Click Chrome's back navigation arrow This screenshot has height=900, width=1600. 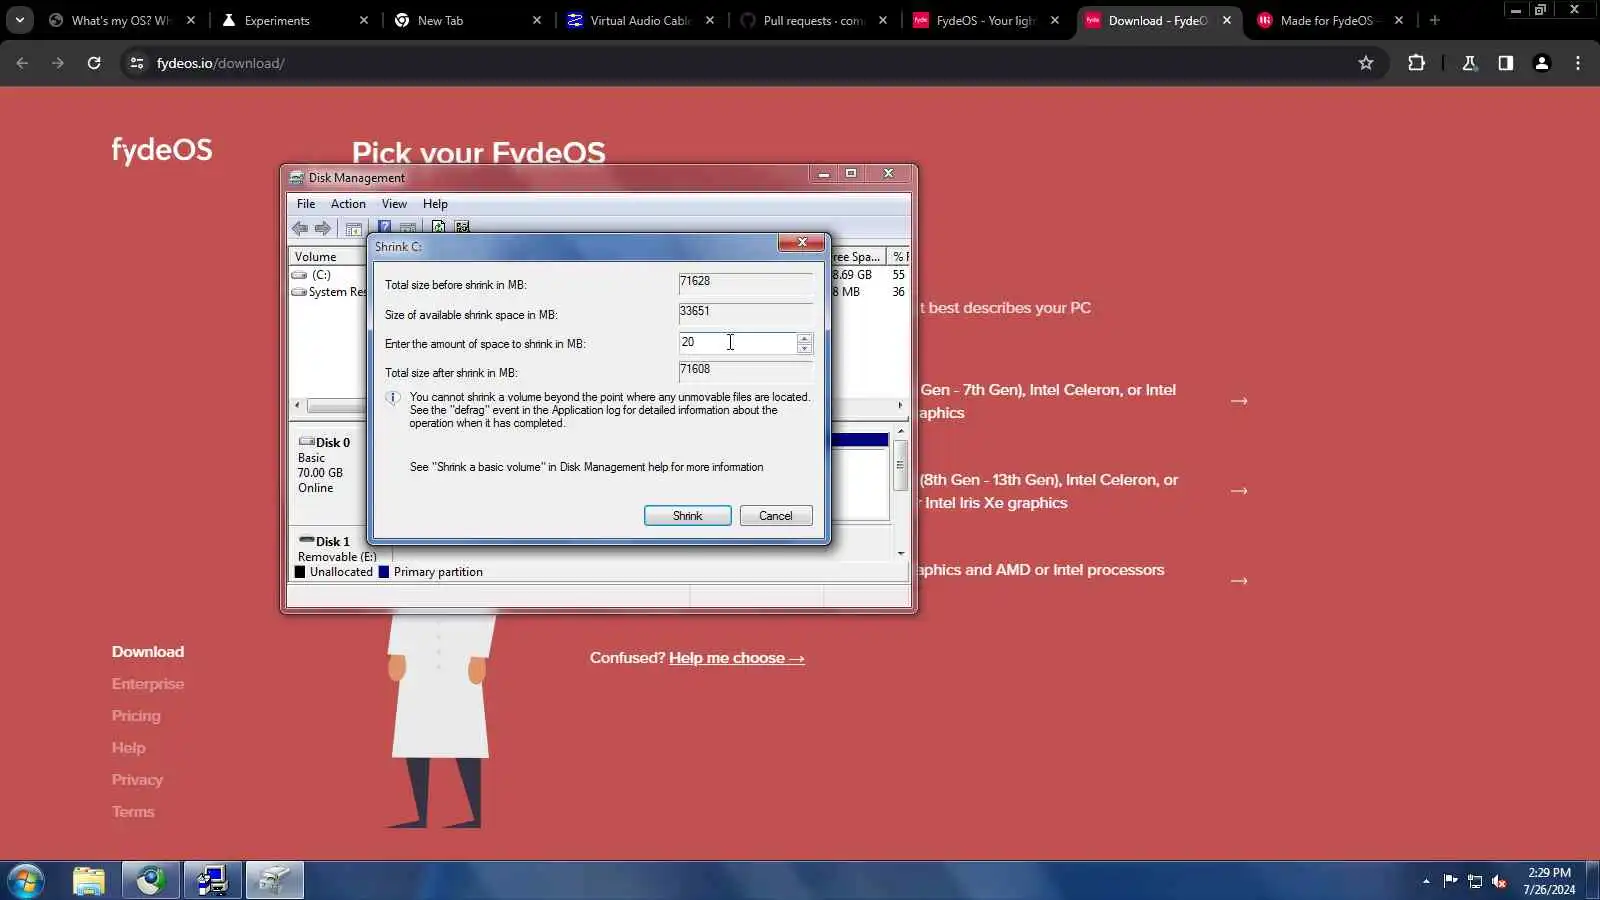(x=22, y=63)
